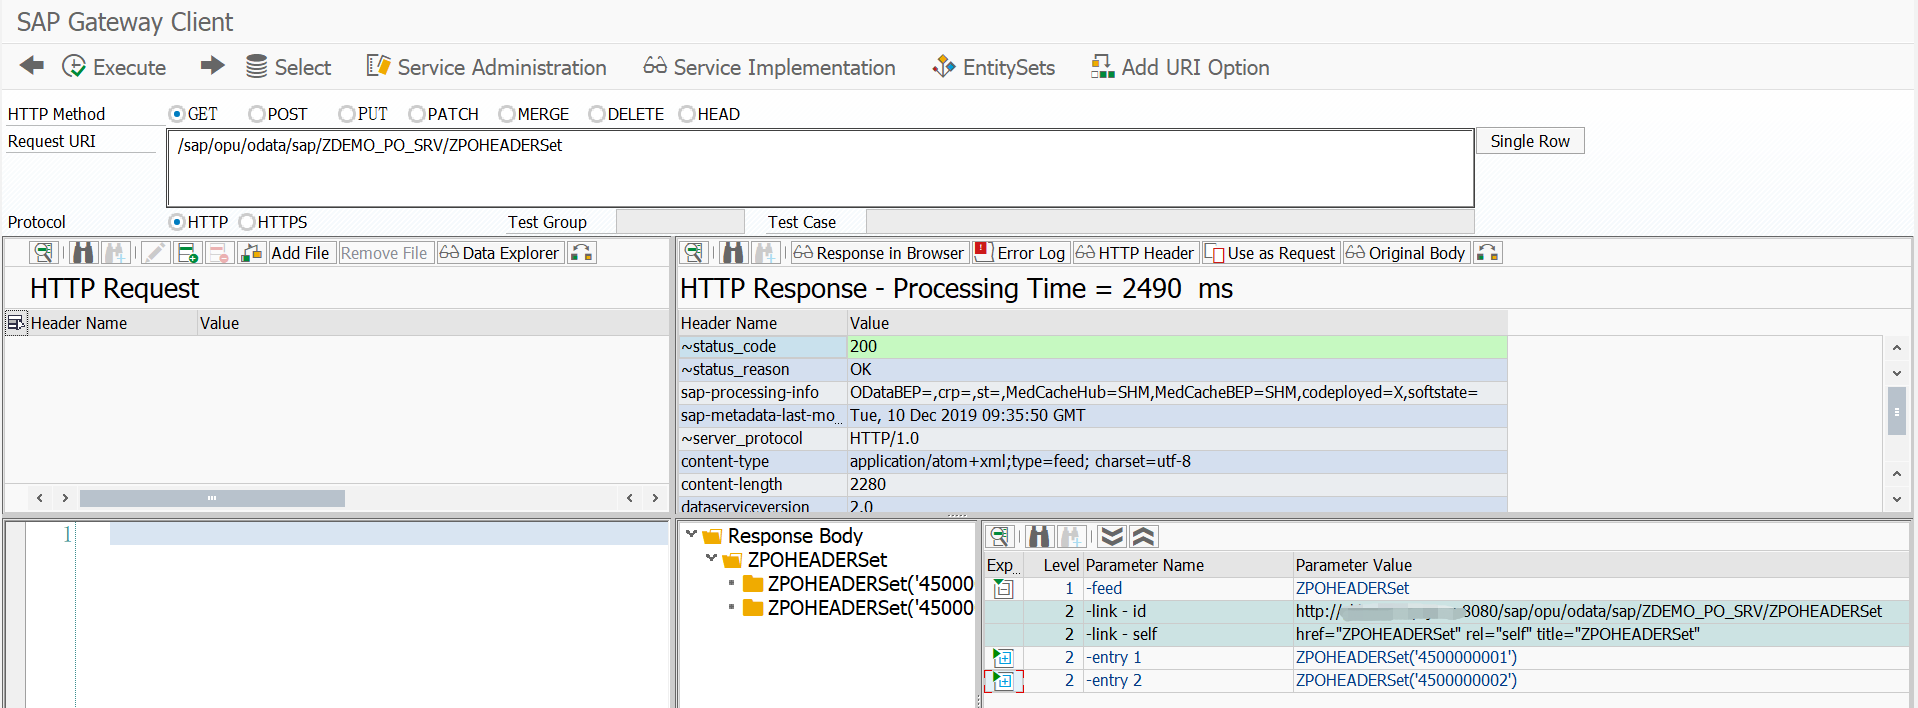Click the Add File button
1918x708 pixels.
300,253
